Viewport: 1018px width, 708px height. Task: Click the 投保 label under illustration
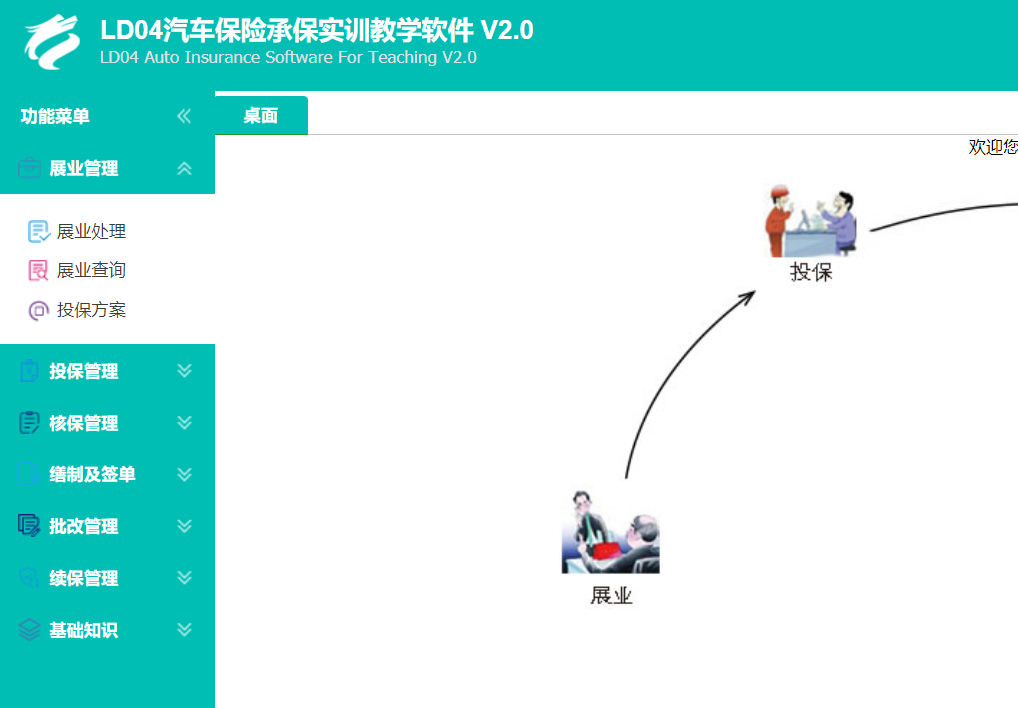coord(811,271)
